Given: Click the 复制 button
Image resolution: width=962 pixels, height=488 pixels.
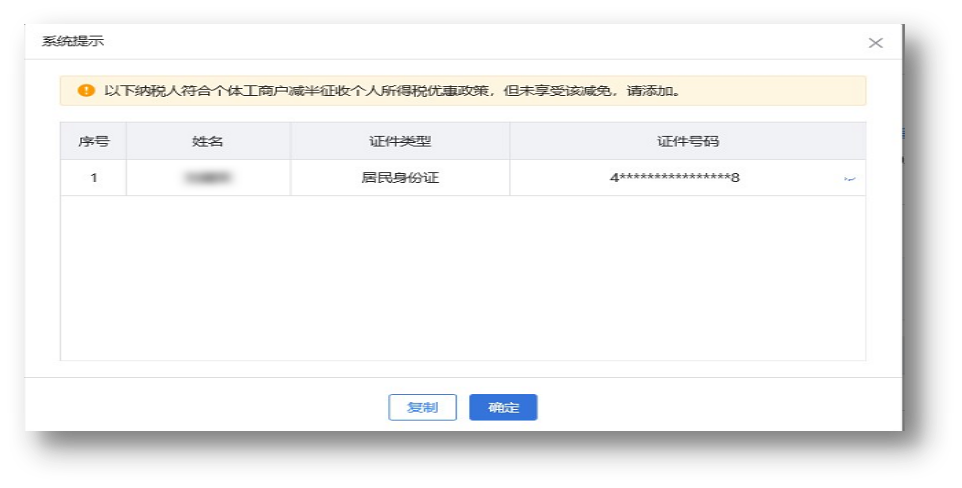Looking at the screenshot, I should [x=422, y=407].
